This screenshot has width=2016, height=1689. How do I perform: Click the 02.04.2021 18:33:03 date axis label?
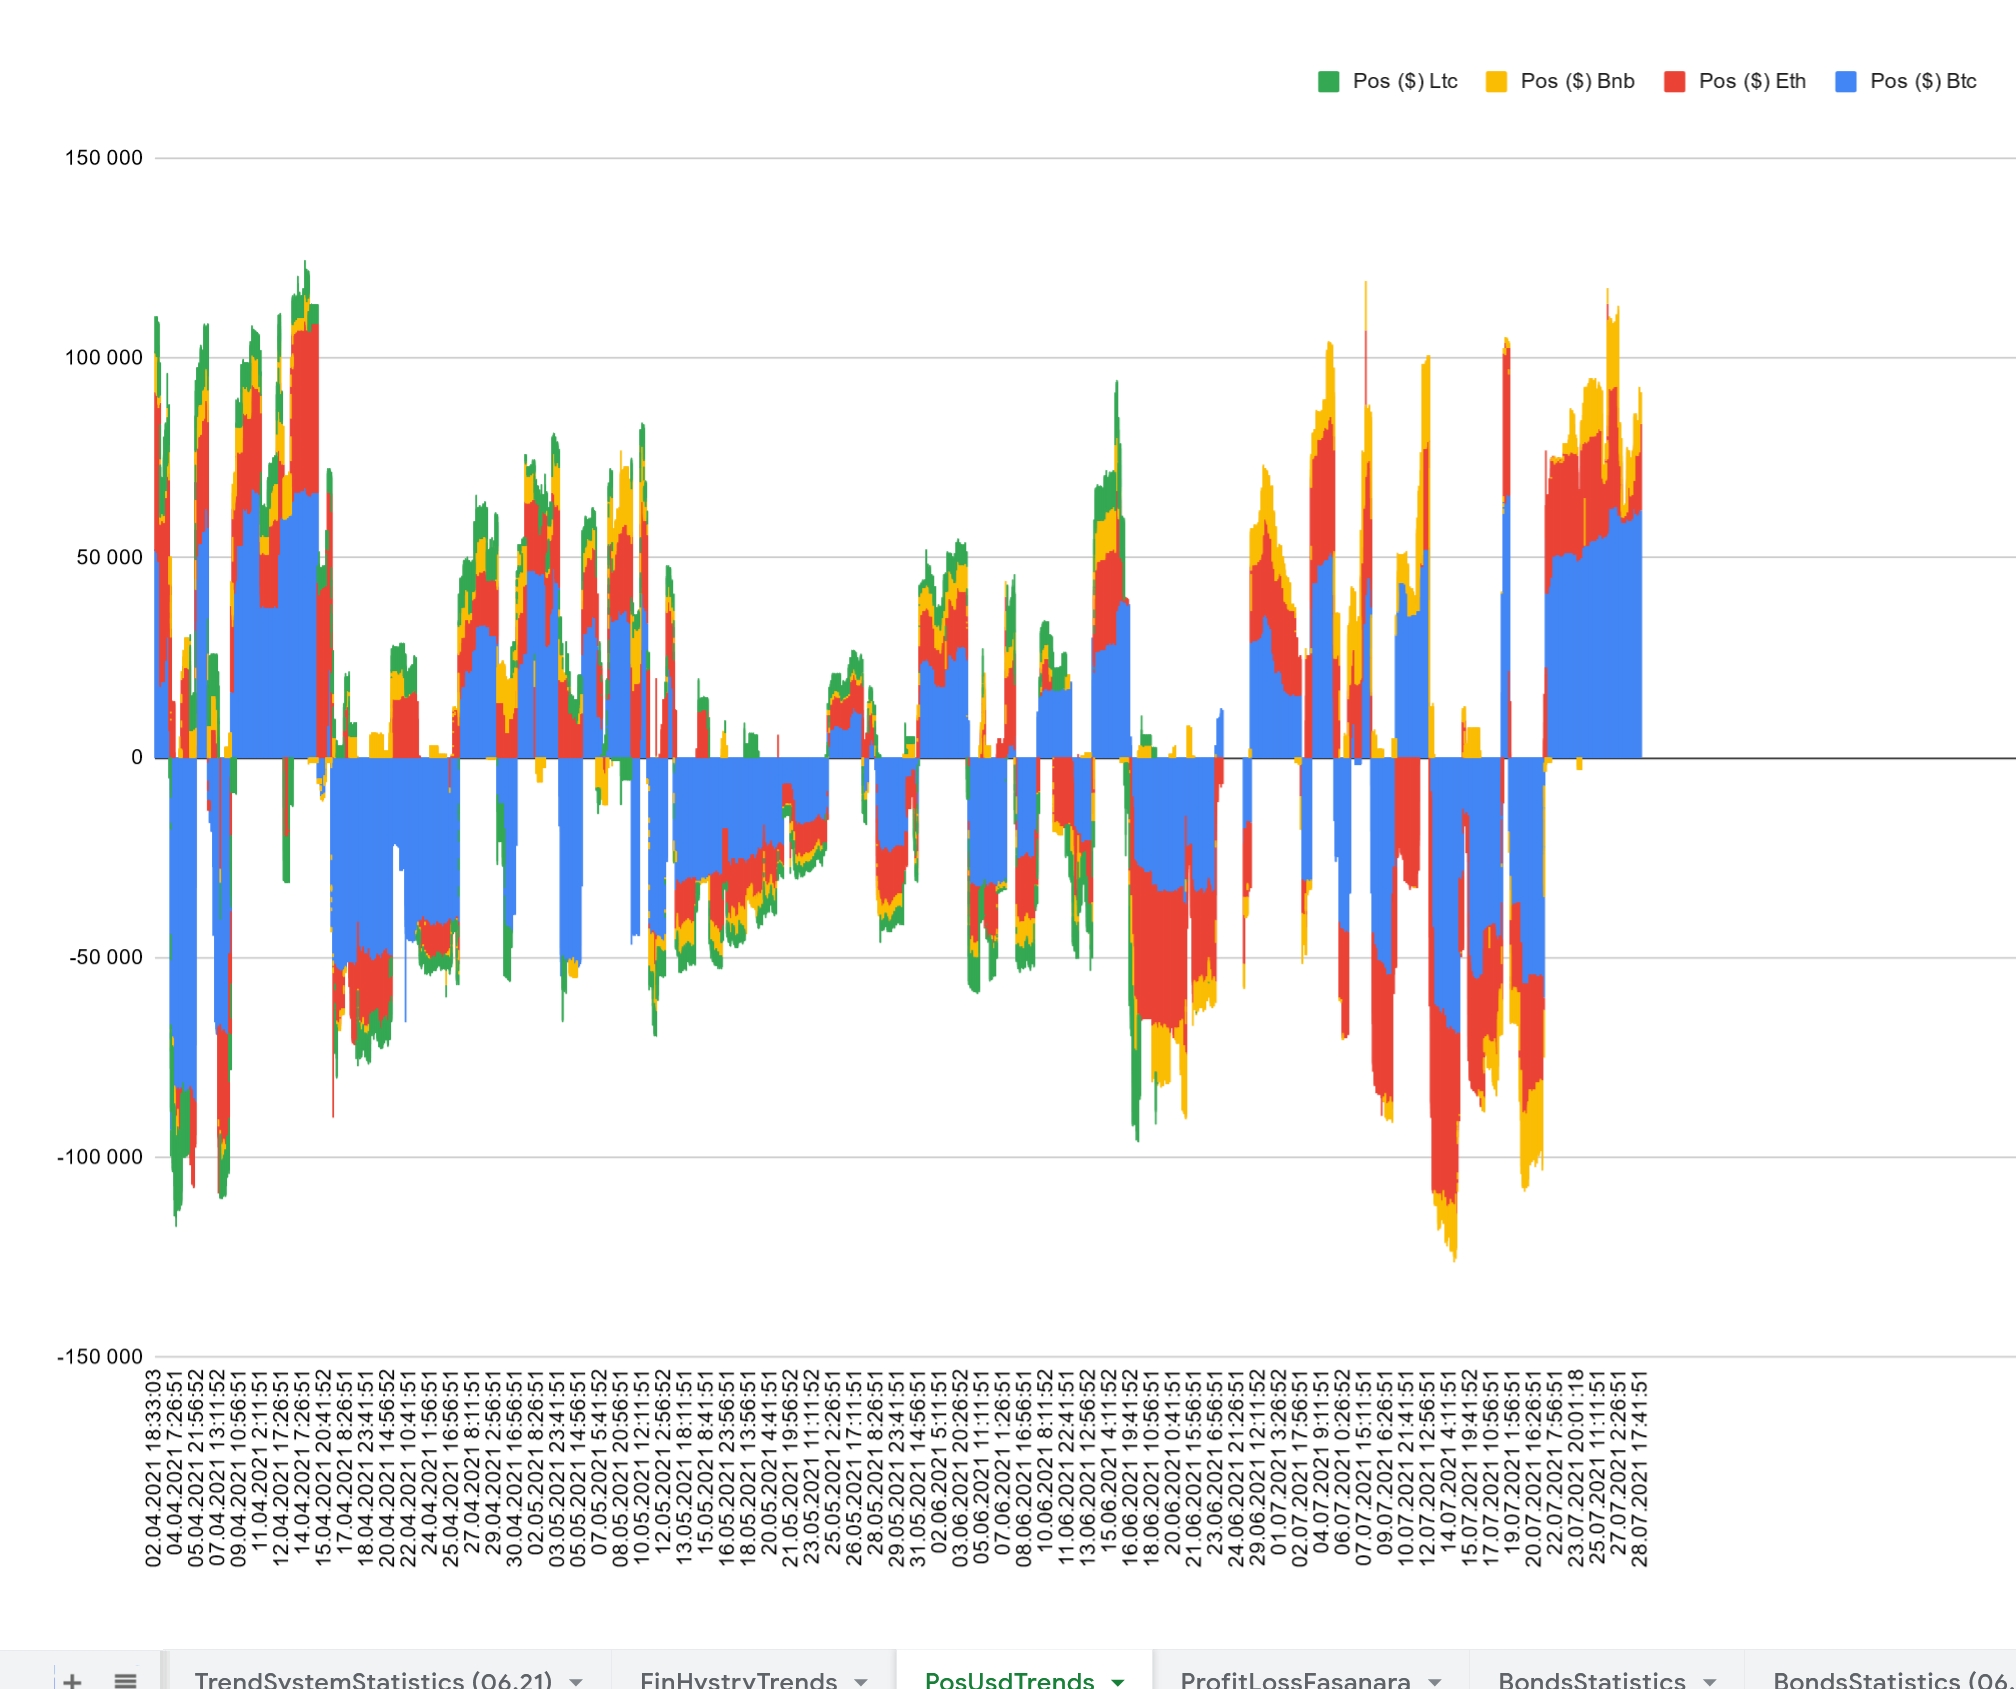point(153,1468)
